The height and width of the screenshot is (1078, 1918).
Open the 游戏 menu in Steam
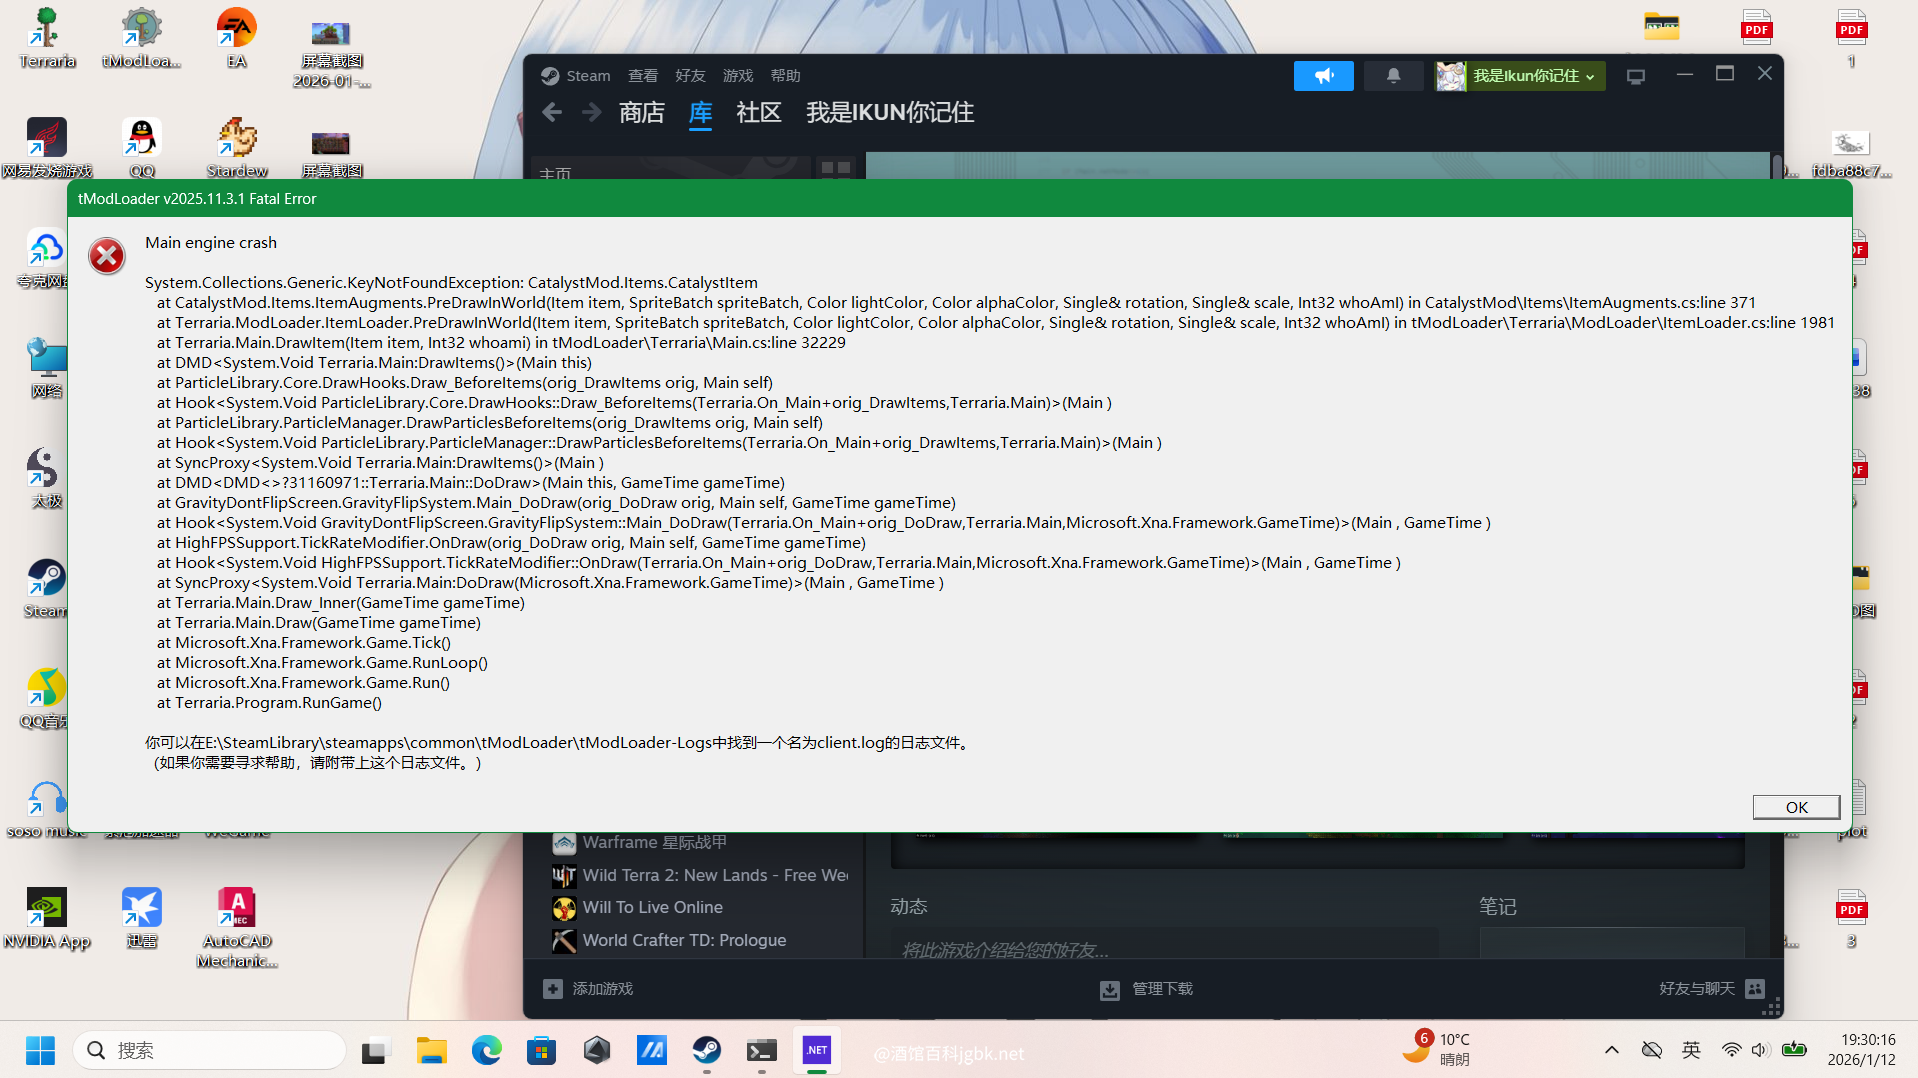[x=737, y=76]
